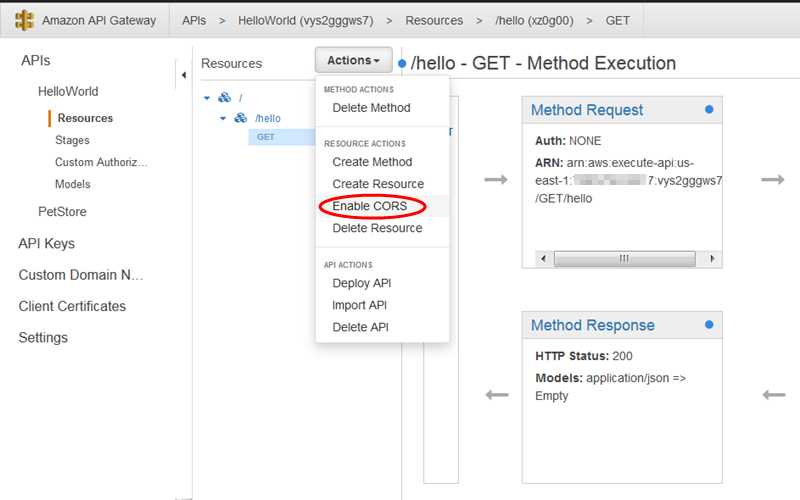Click APIs in the breadcrumb
The image size is (800, 500).
click(194, 20)
